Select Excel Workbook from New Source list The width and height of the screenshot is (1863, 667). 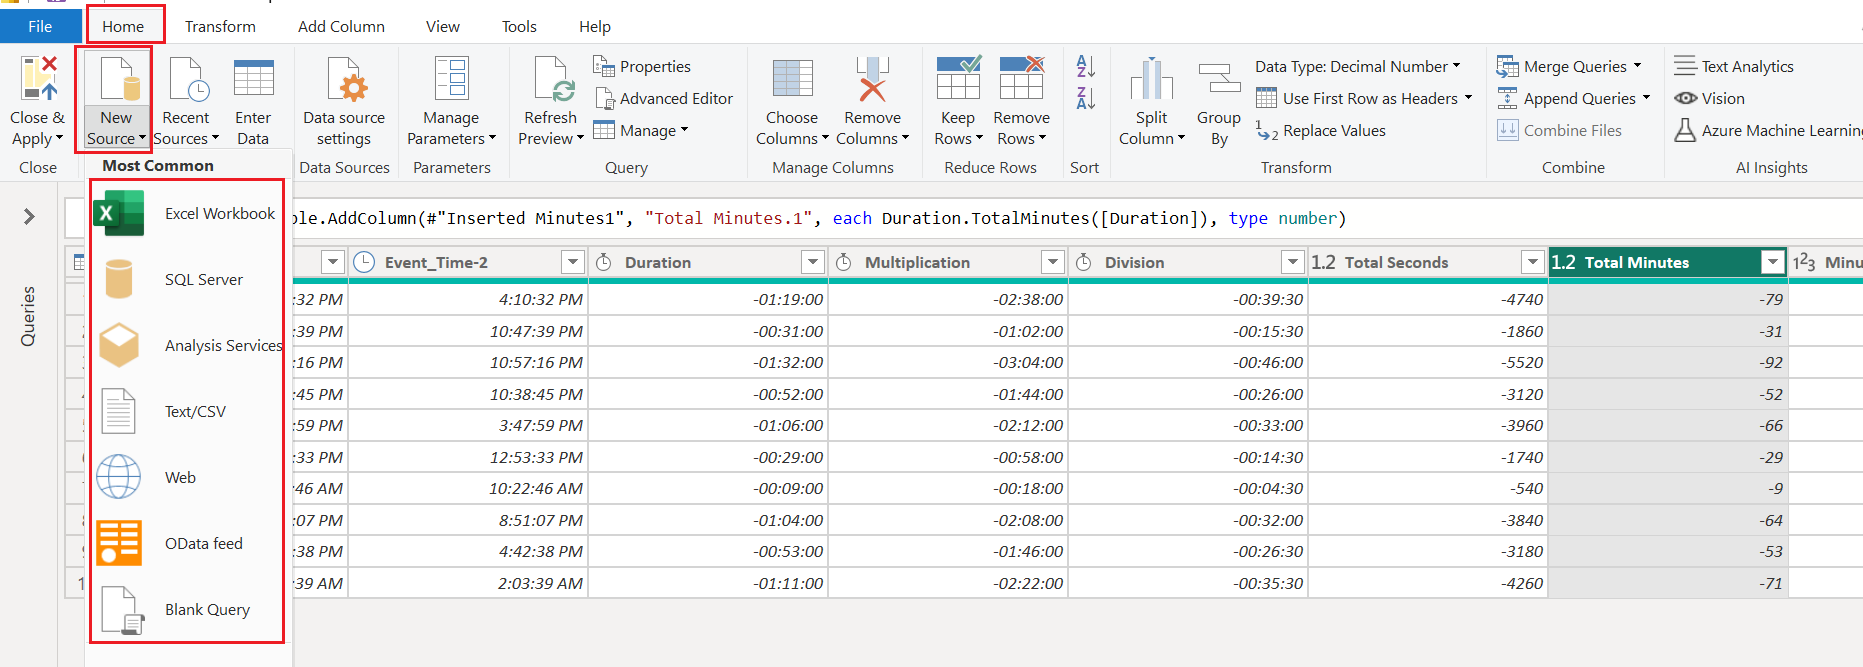pos(187,214)
